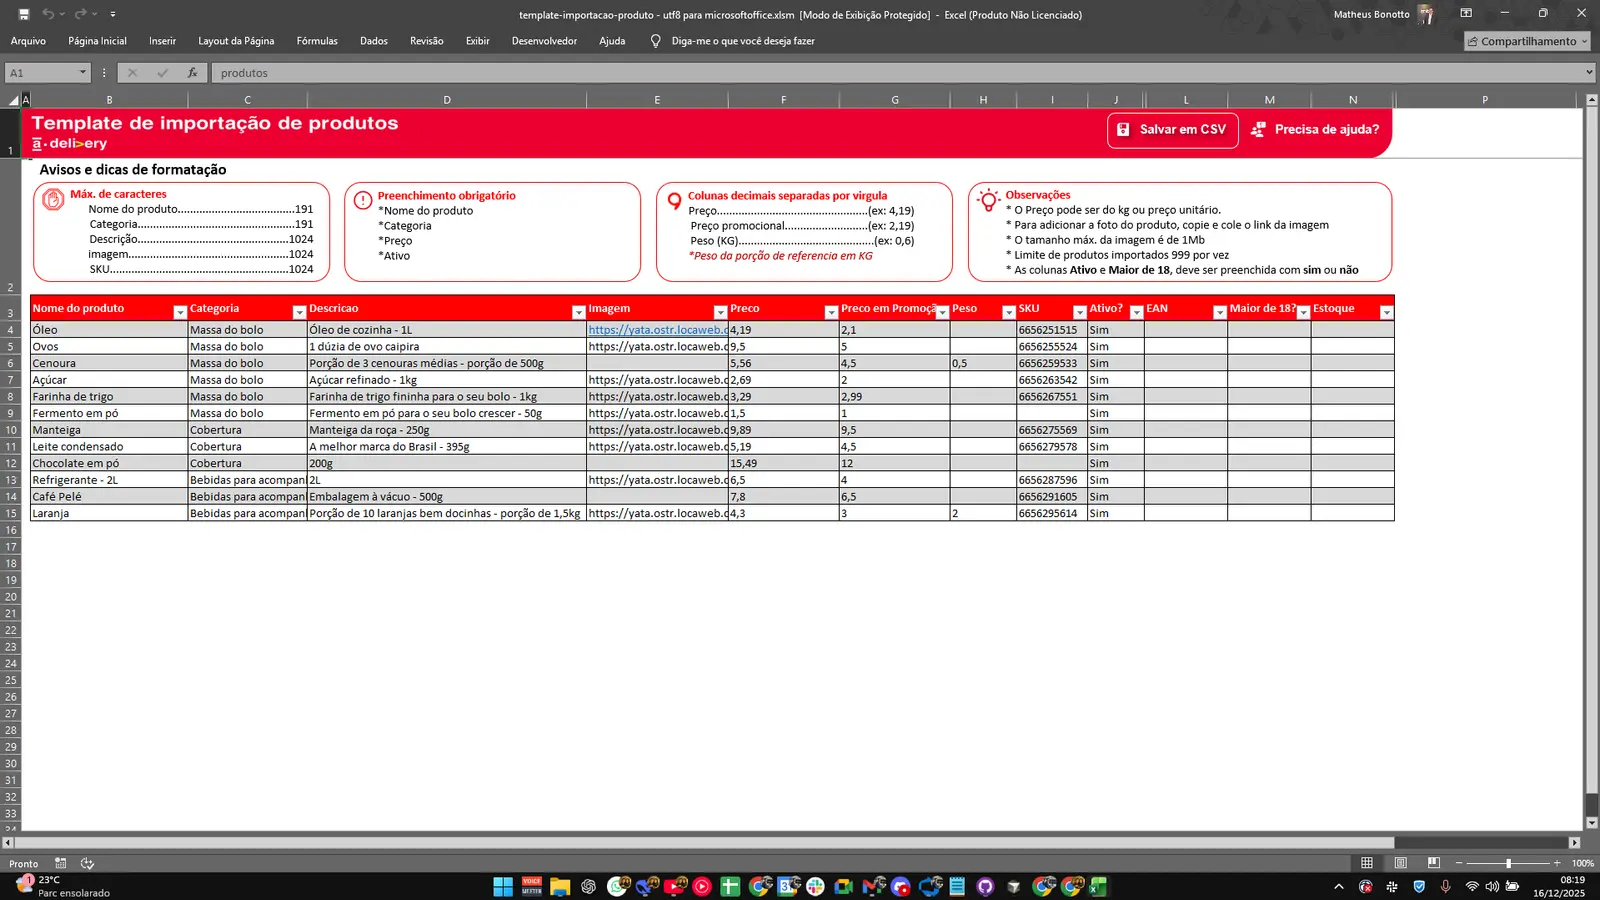Click the Save icon in the quick access toolbar
This screenshot has width=1600, height=900.
tap(24, 14)
